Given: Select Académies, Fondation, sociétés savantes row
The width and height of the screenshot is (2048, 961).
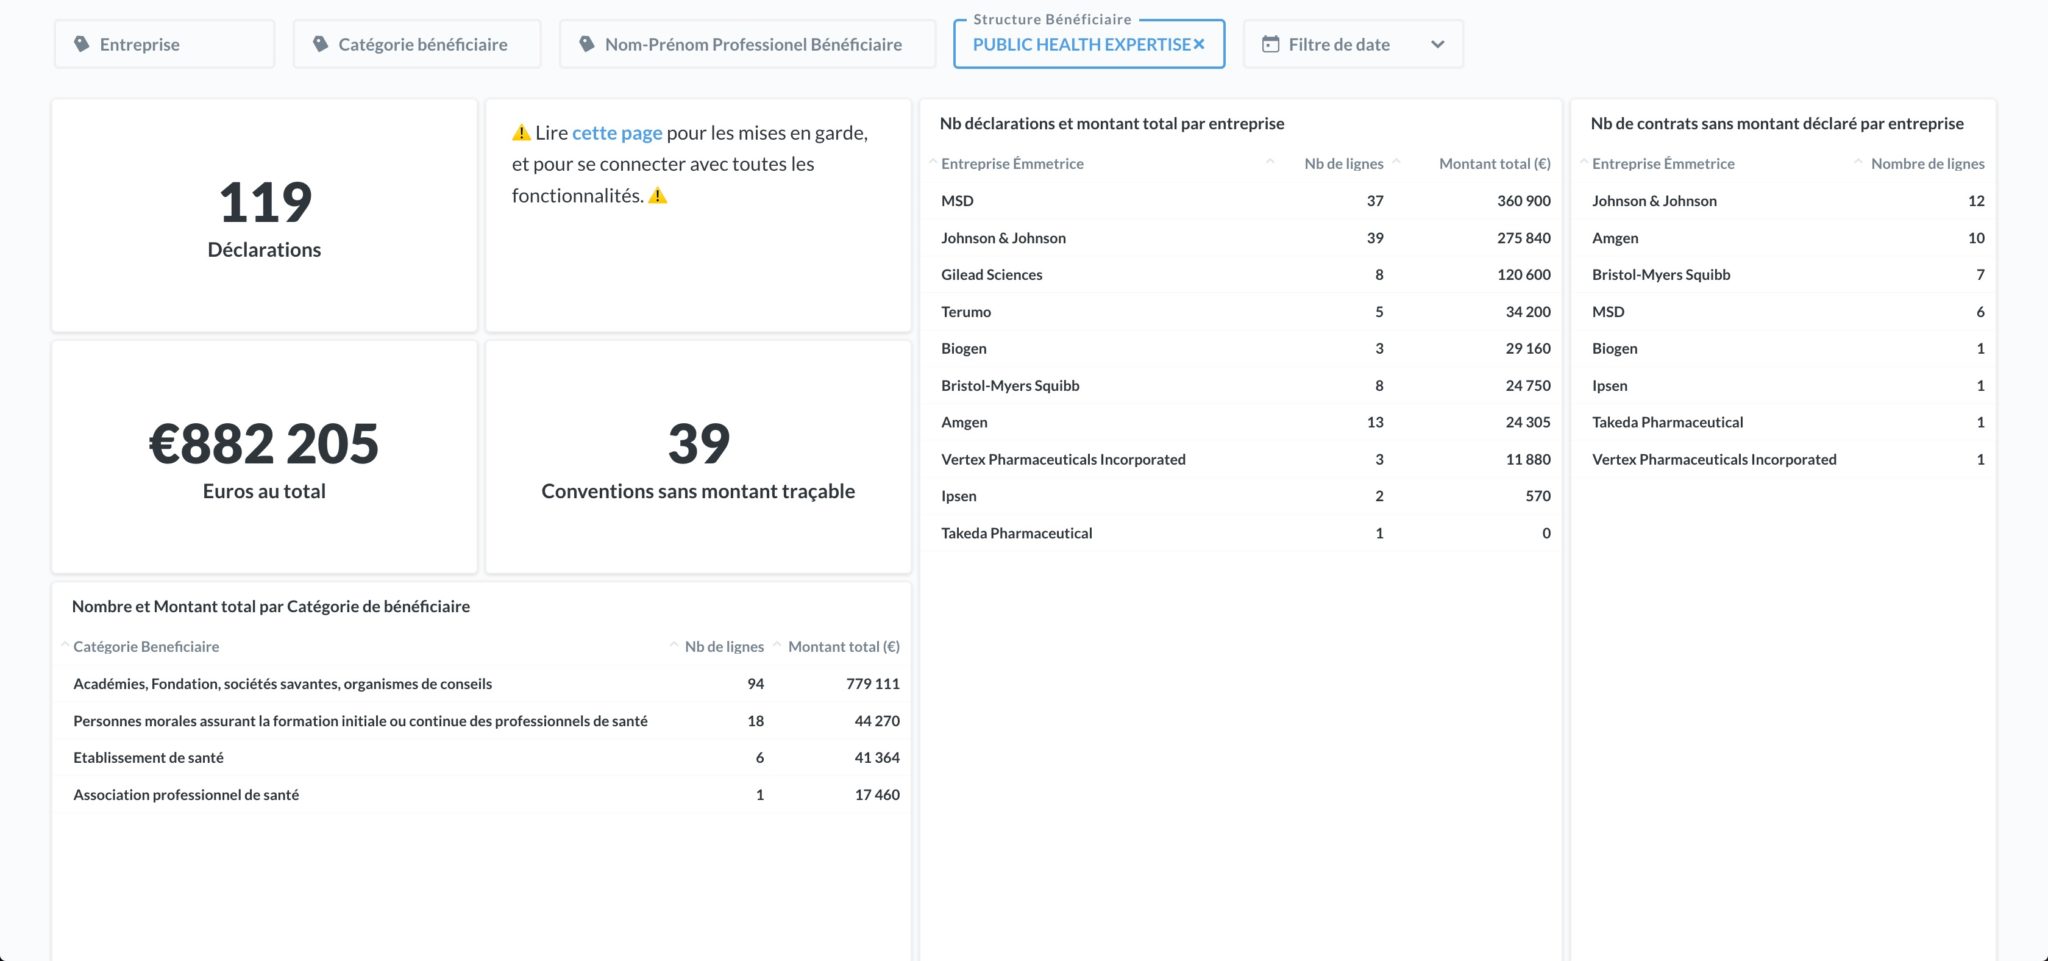Looking at the screenshot, I should coord(481,684).
